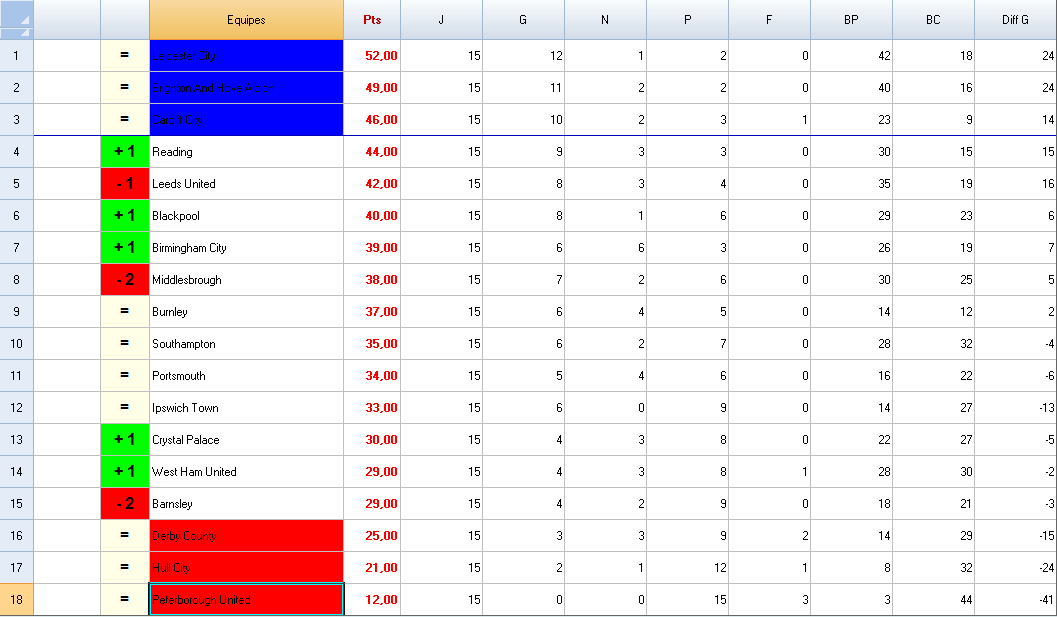Click the F column header
The image size is (1057, 617).
[x=769, y=20]
